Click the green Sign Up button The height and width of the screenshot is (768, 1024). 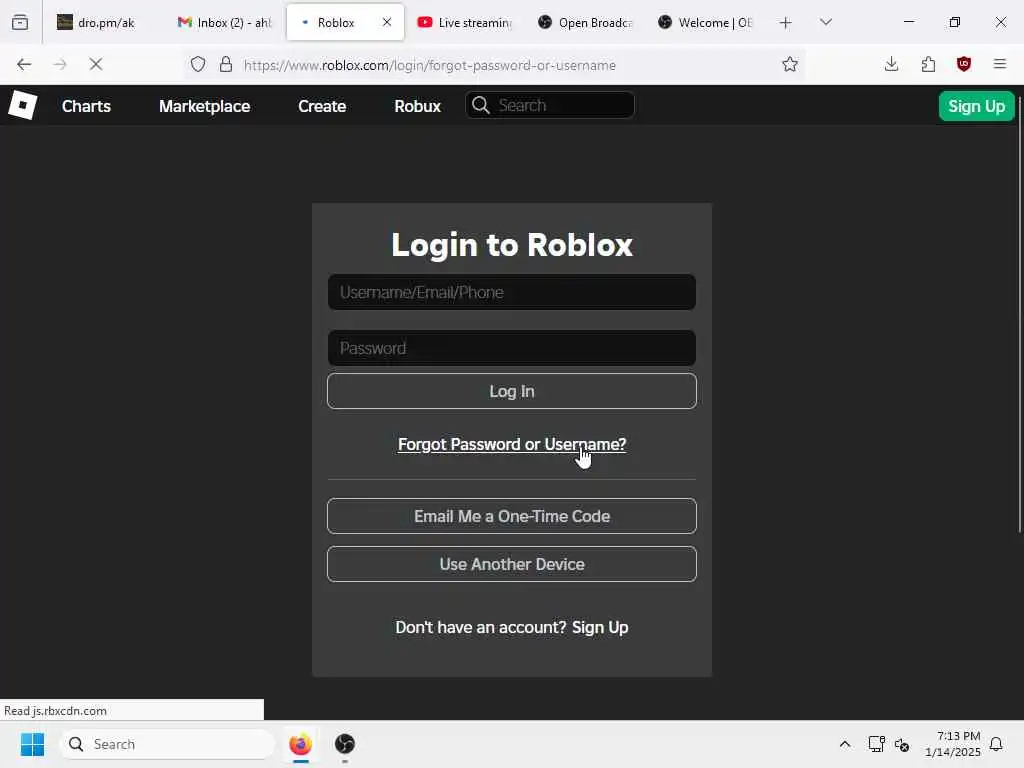click(976, 106)
